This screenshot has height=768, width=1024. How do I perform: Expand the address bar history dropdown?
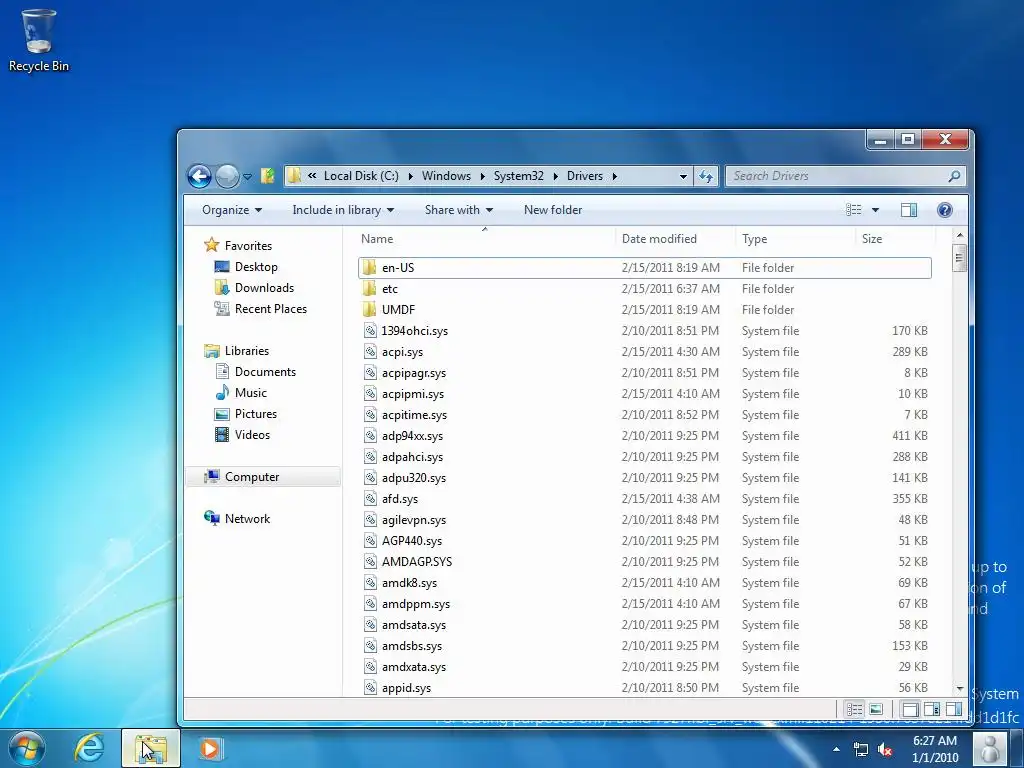pos(683,176)
